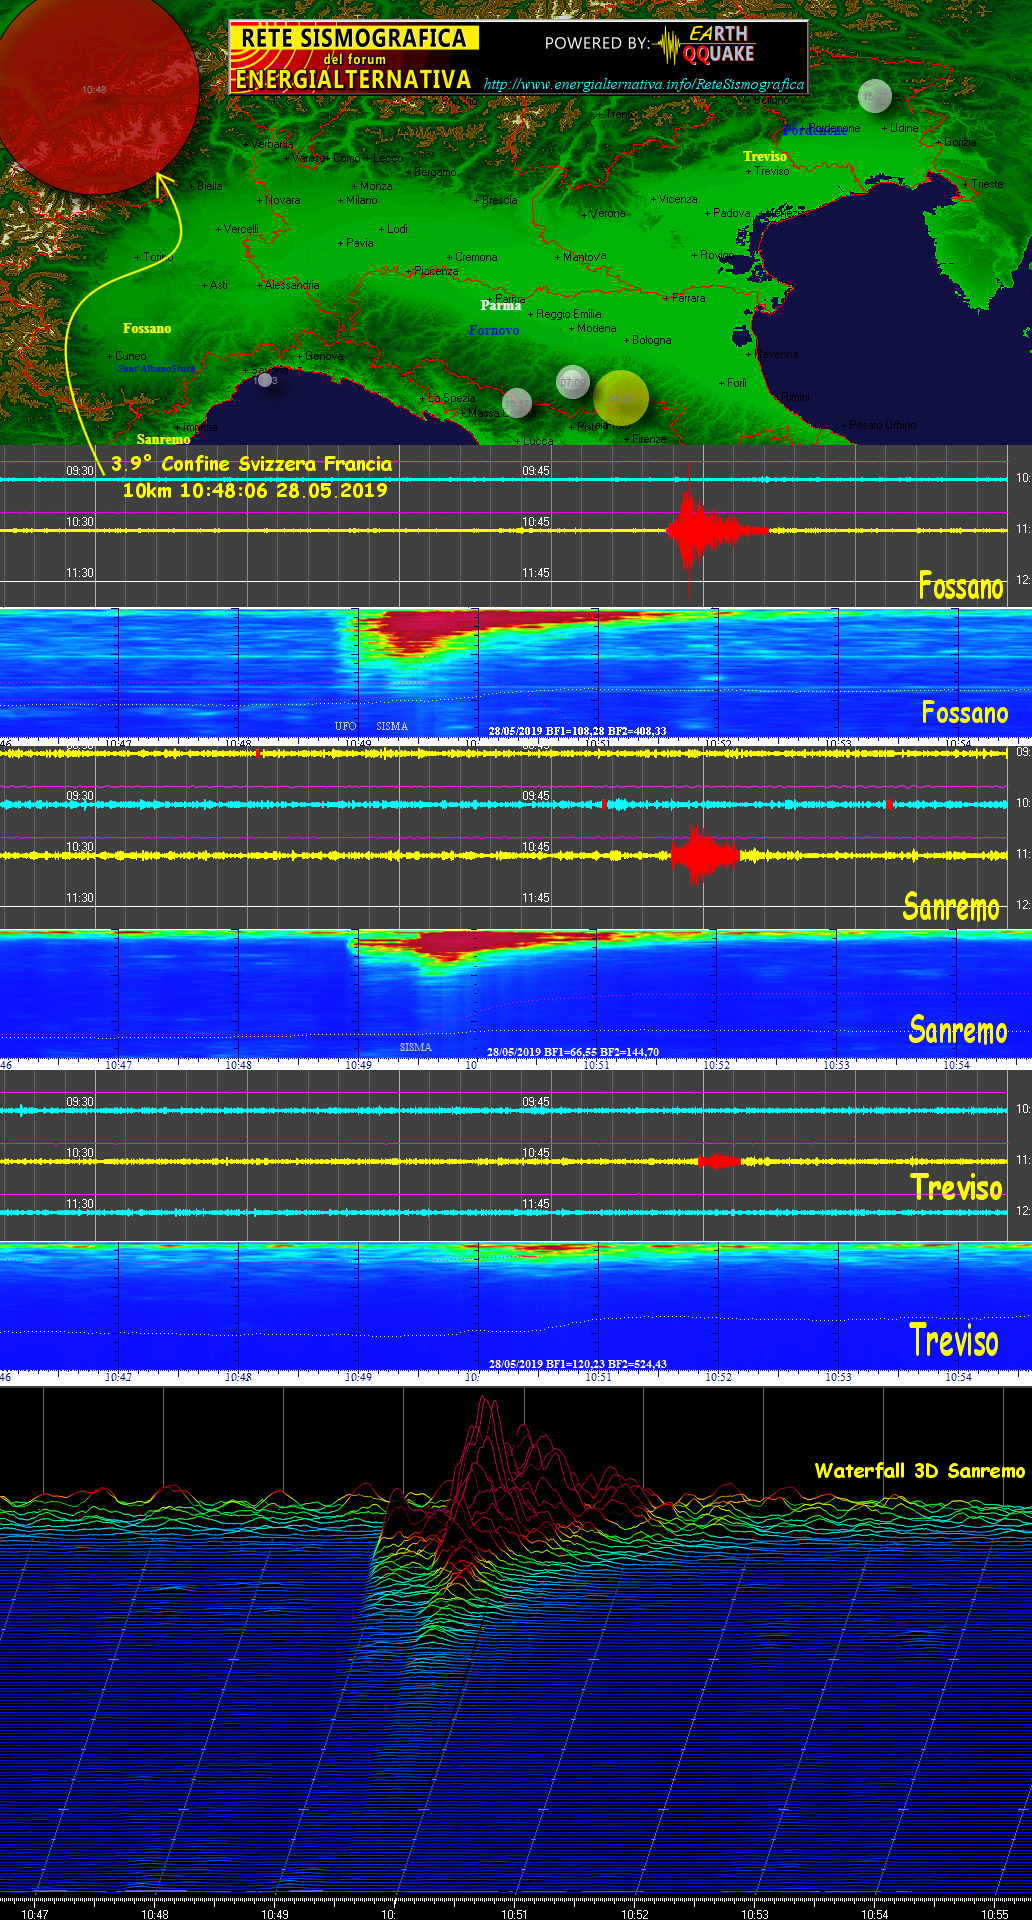
Task: Select the grey event circle near Udine
Action: [x=875, y=96]
